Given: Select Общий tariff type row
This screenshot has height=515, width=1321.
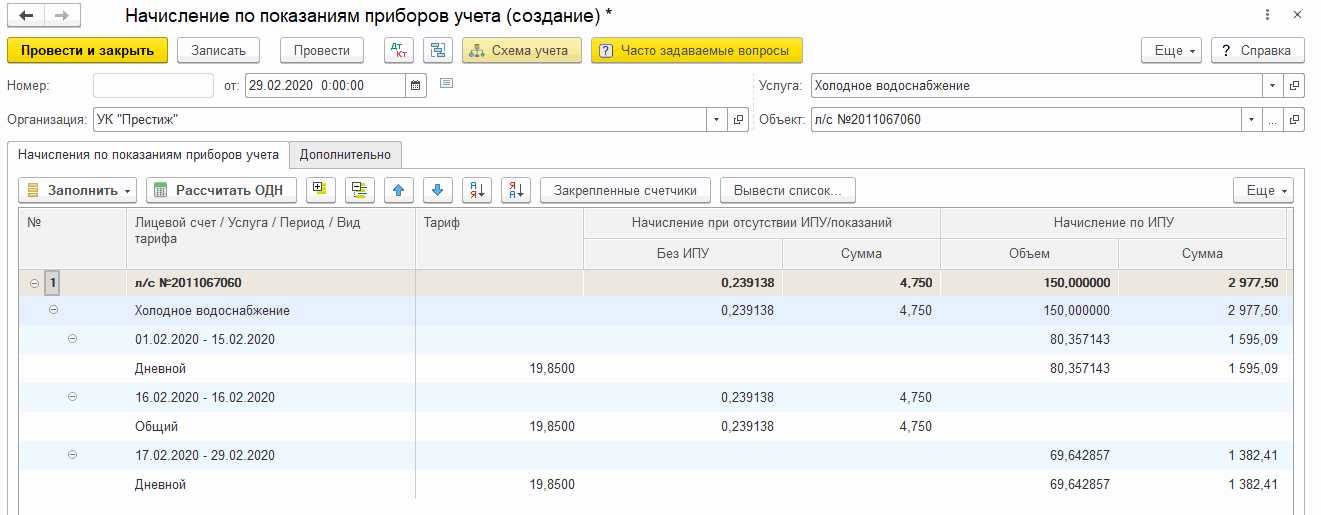Looking at the screenshot, I should (x=156, y=426).
